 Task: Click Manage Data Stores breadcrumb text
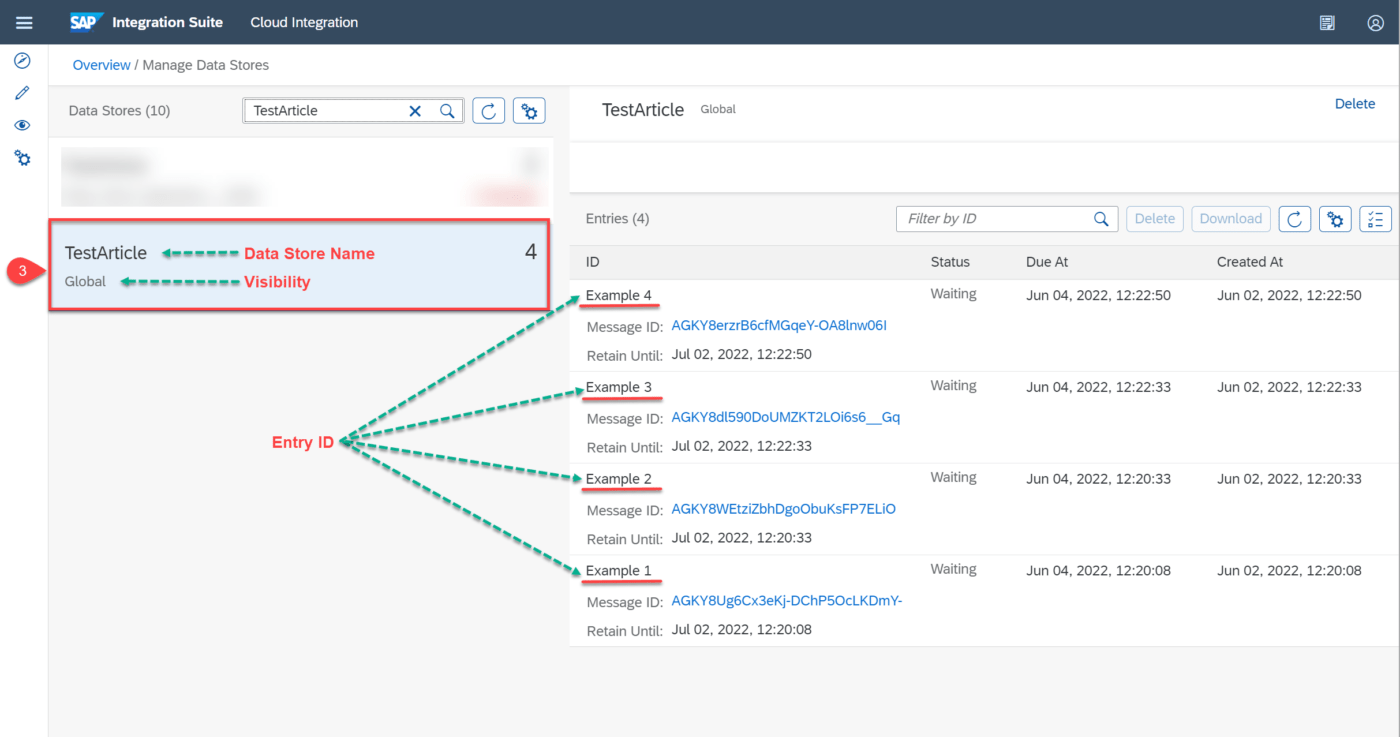pos(205,65)
